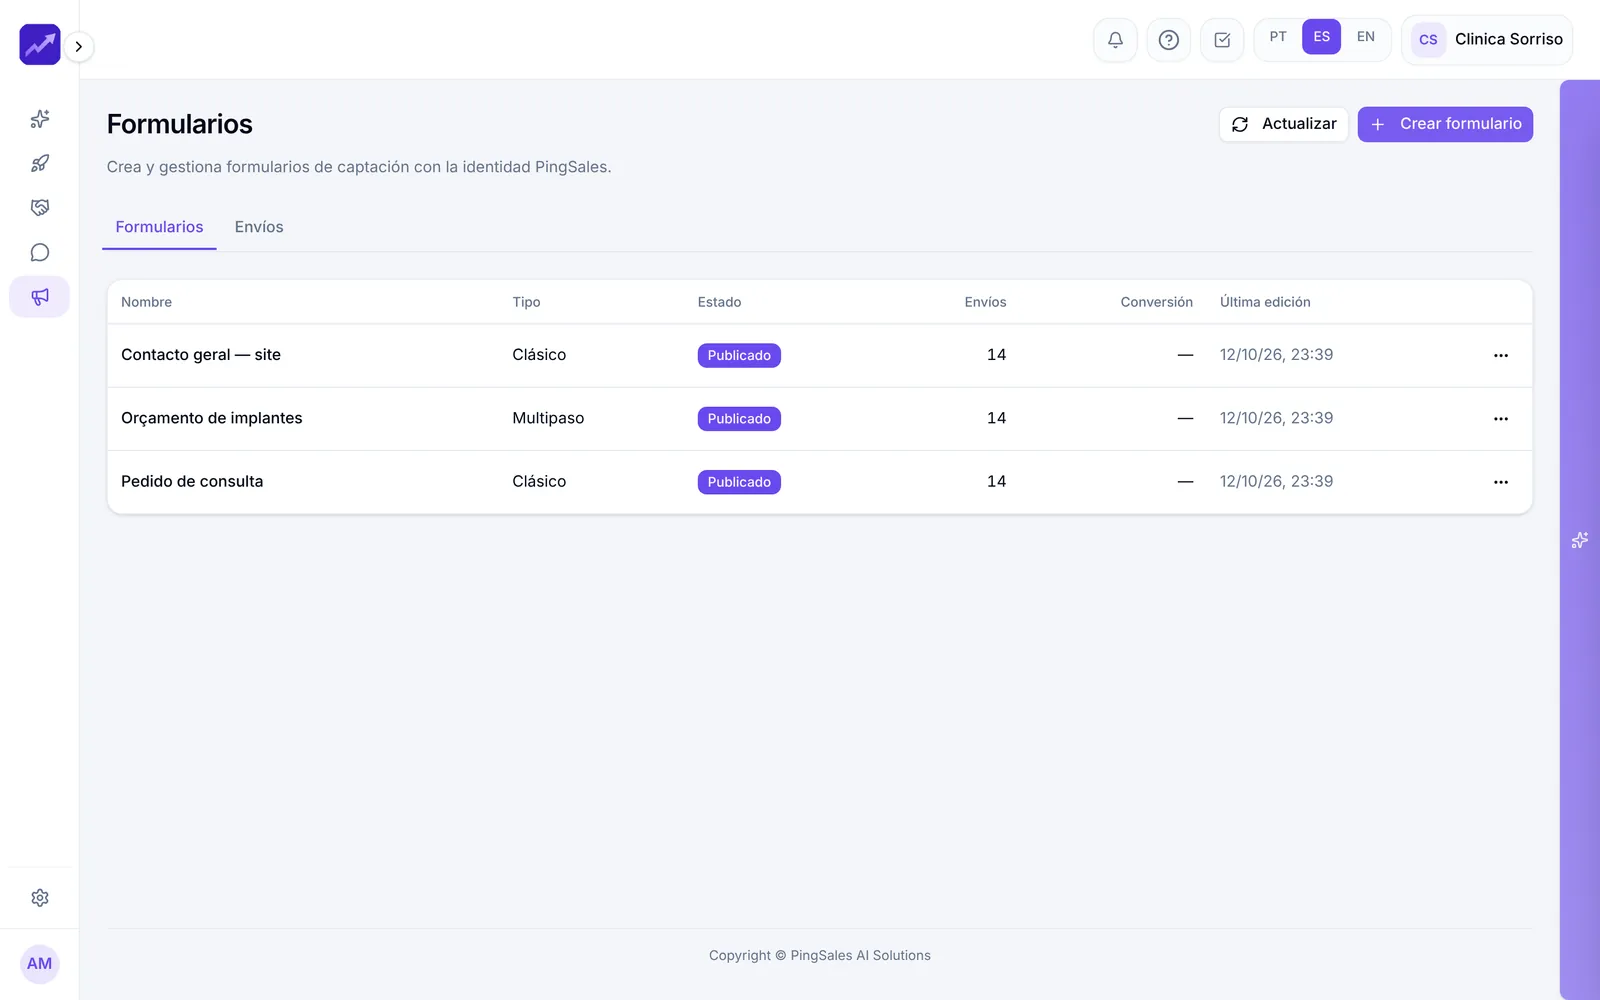Click the AM user avatar
The width and height of the screenshot is (1600, 1000).
pos(40,964)
